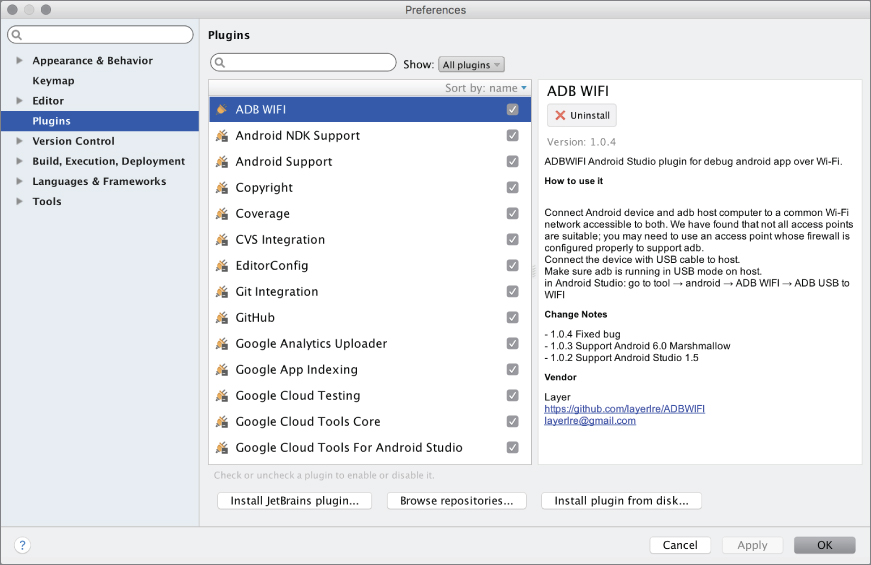This screenshot has width=871, height=565.
Task: Disable the Google App Indexing checkbox
Action: pos(513,369)
